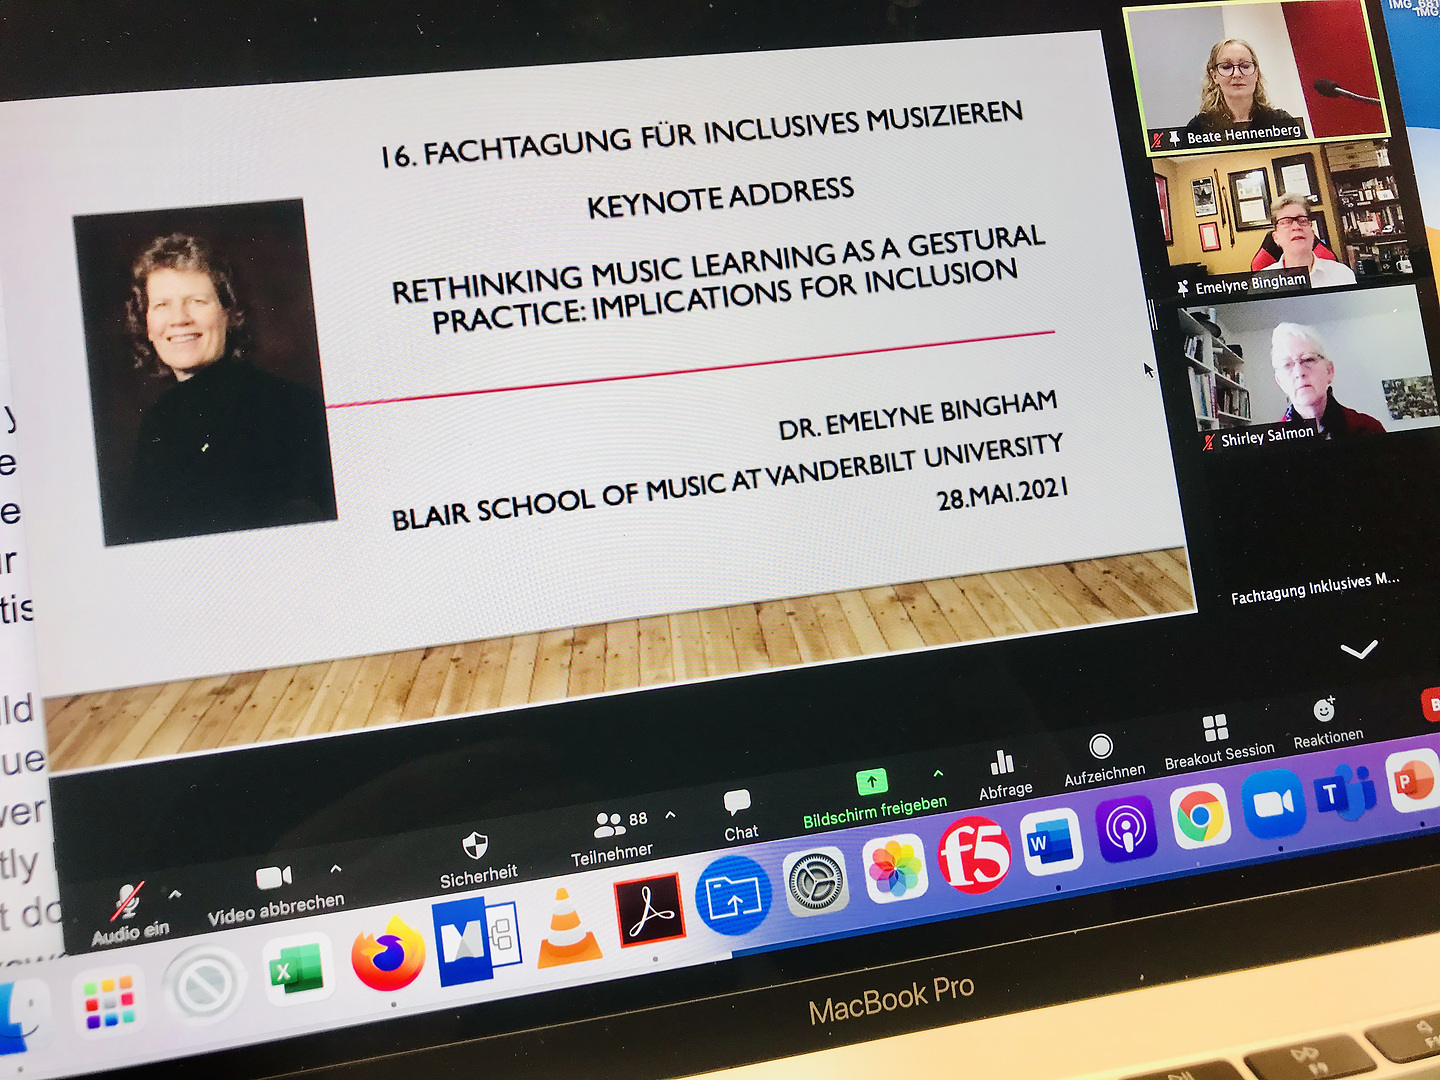Start recording with Aufzeichnen
The width and height of the screenshot is (1440, 1080).
coord(1100,747)
